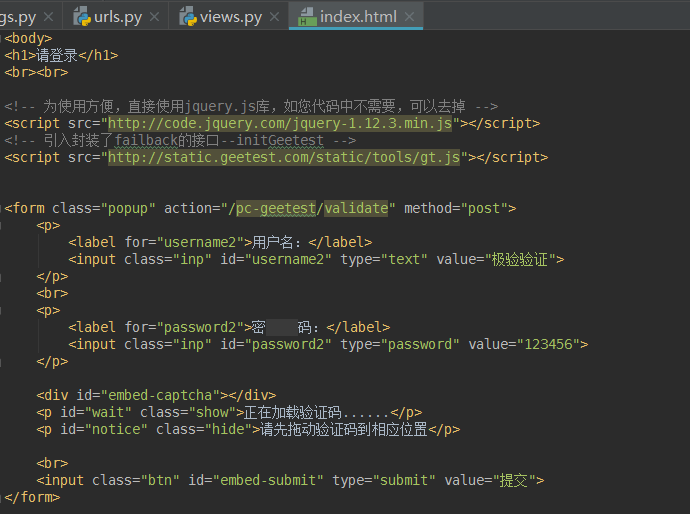Click the p id="wait" class="show" line

click(229, 412)
